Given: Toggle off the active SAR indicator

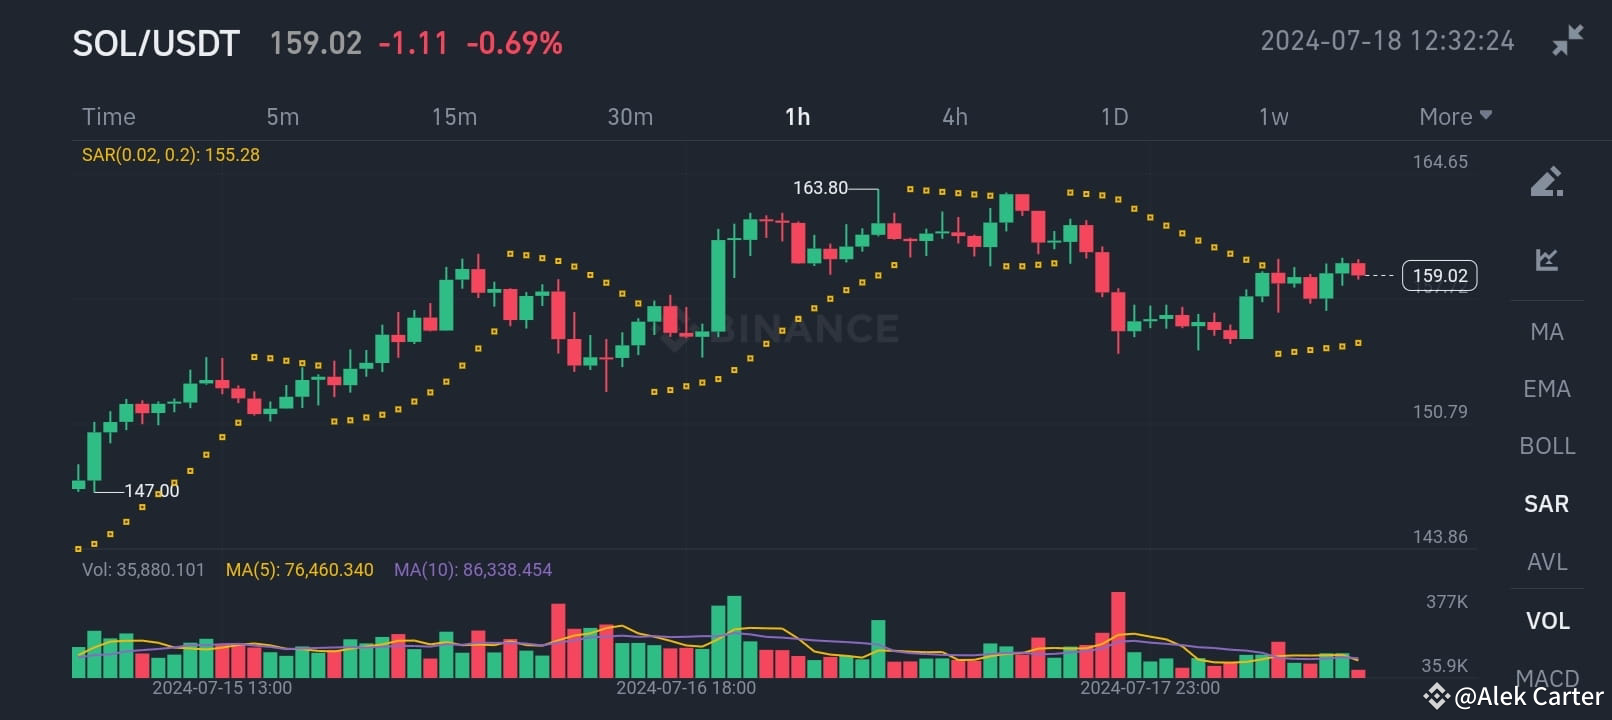Looking at the screenshot, I should coord(1546,504).
